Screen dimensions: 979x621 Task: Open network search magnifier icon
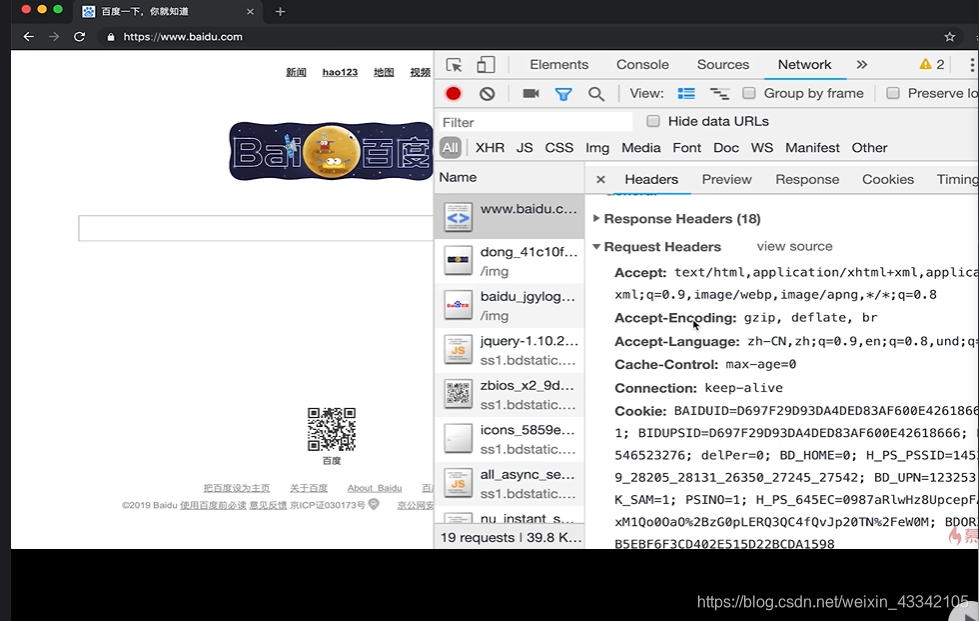(596, 94)
